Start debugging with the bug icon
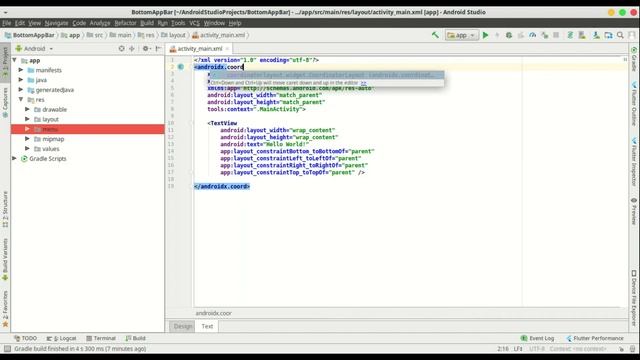Image resolution: width=640 pixels, height=360 pixels. 509,35
